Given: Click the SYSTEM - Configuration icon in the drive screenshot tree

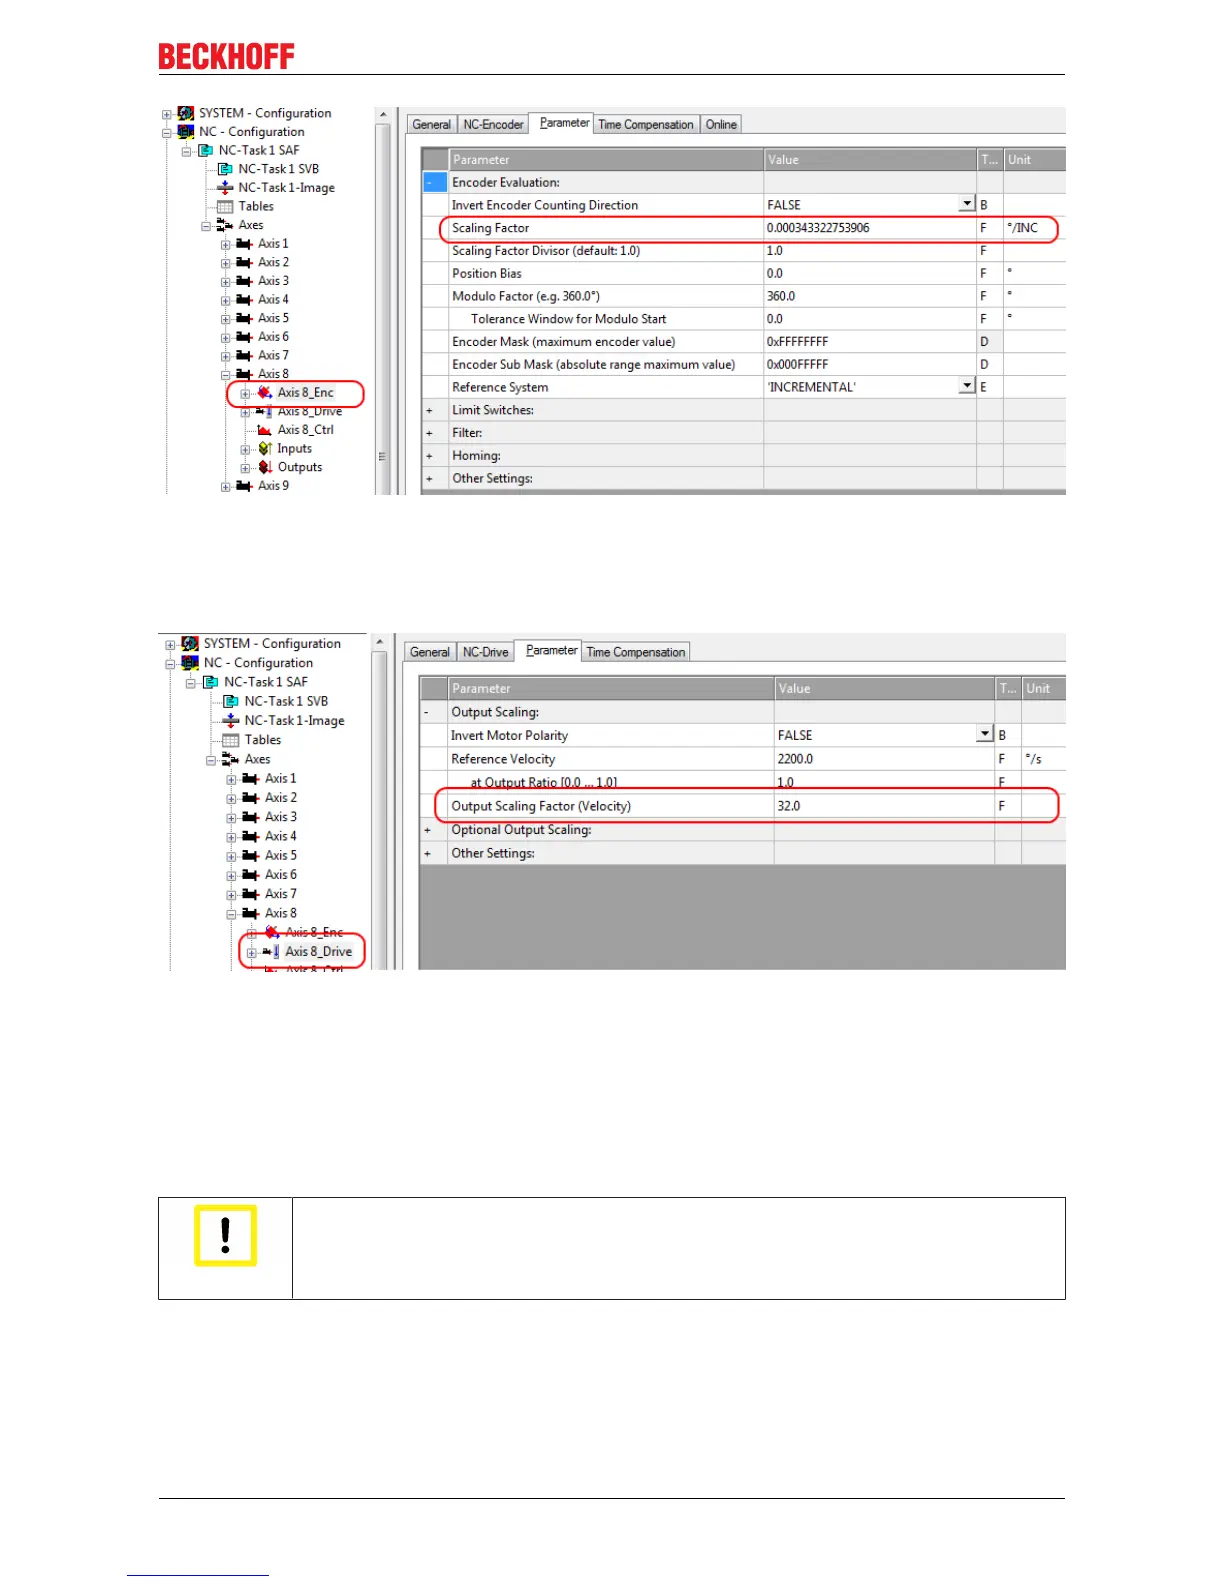Looking at the screenshot, I should [190, 644].
